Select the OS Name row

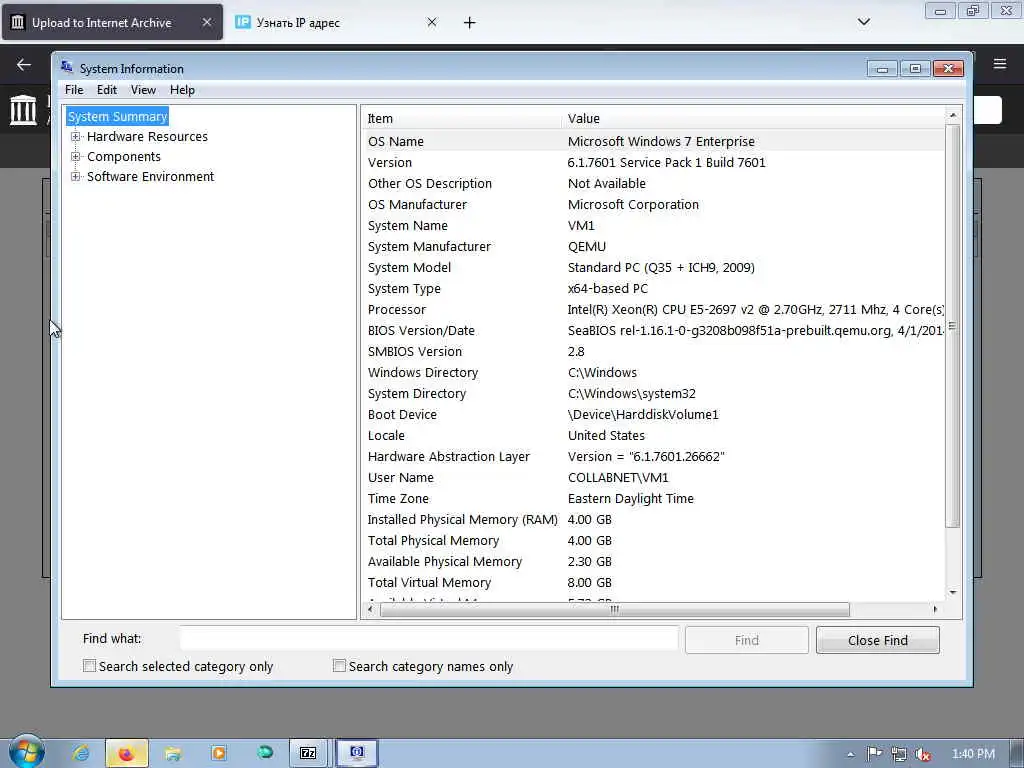tap(653, 142)
